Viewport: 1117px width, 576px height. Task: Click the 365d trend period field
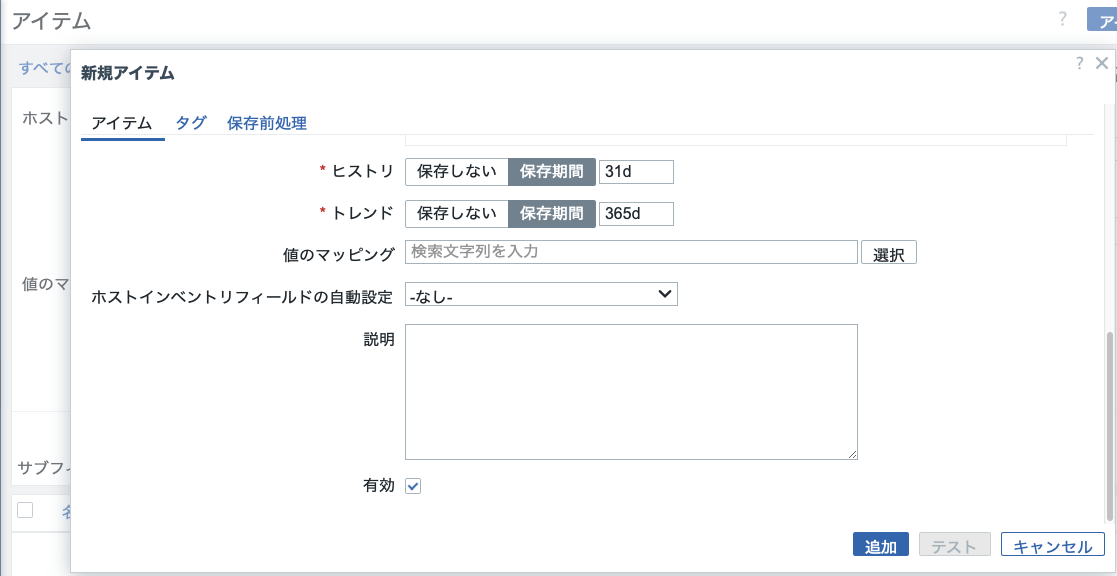pyautogui.click(x=636, y=213)
